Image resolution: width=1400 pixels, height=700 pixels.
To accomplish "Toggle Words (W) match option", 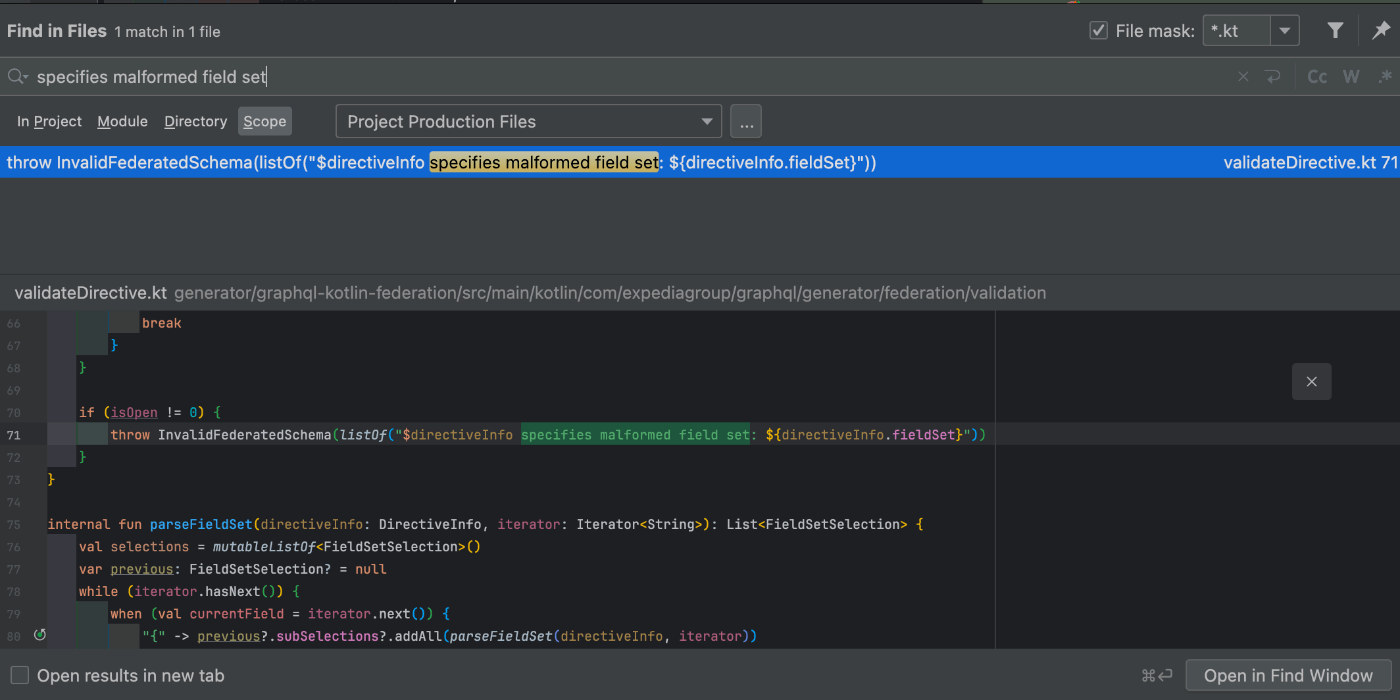I will pos(1351,77).
